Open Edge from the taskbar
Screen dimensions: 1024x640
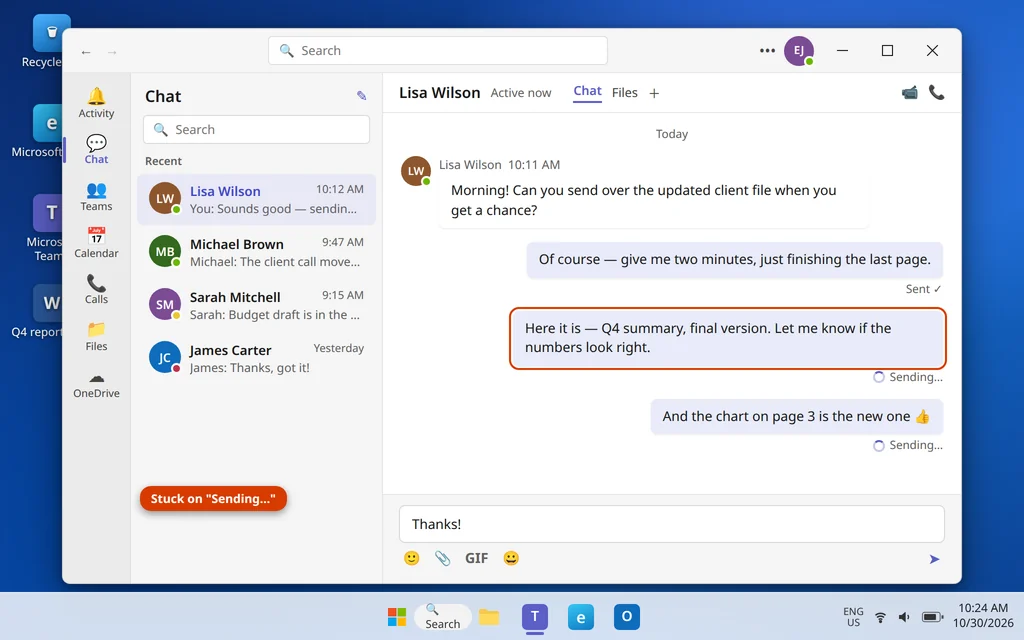point(581,616)
